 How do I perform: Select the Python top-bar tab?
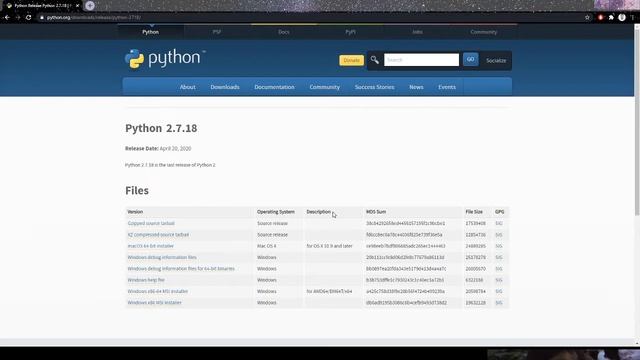tap(151, 32)
